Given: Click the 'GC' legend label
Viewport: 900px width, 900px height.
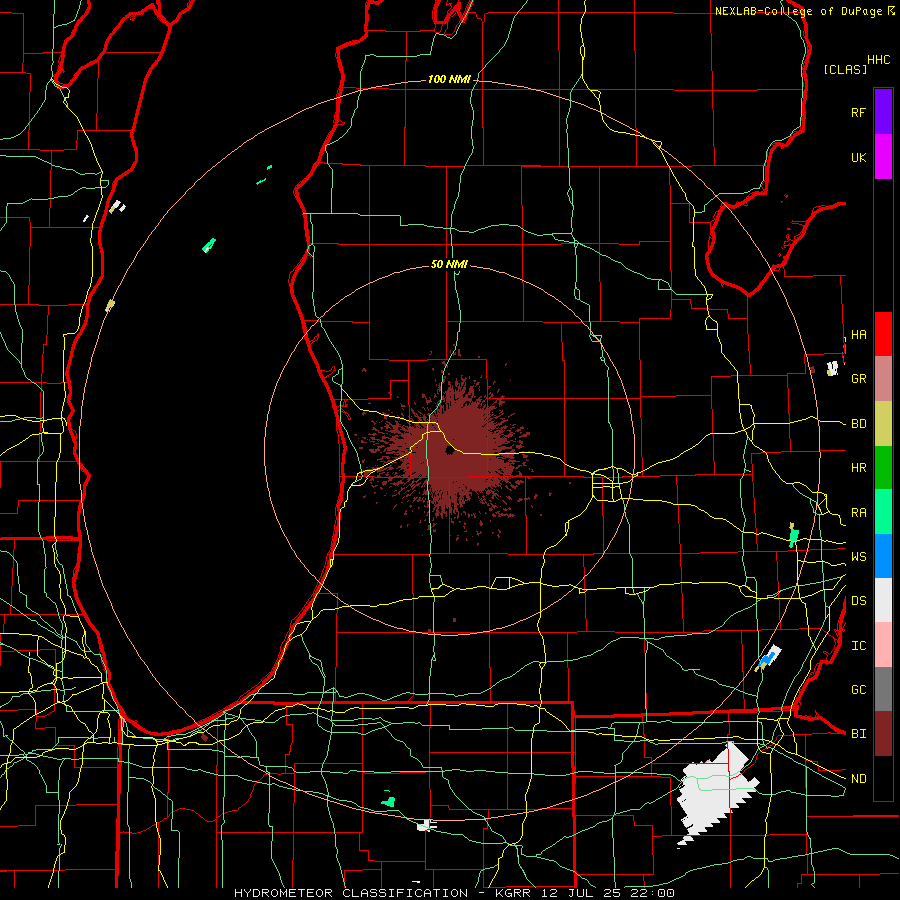Looking at the screenshot, I should [859, 690].
